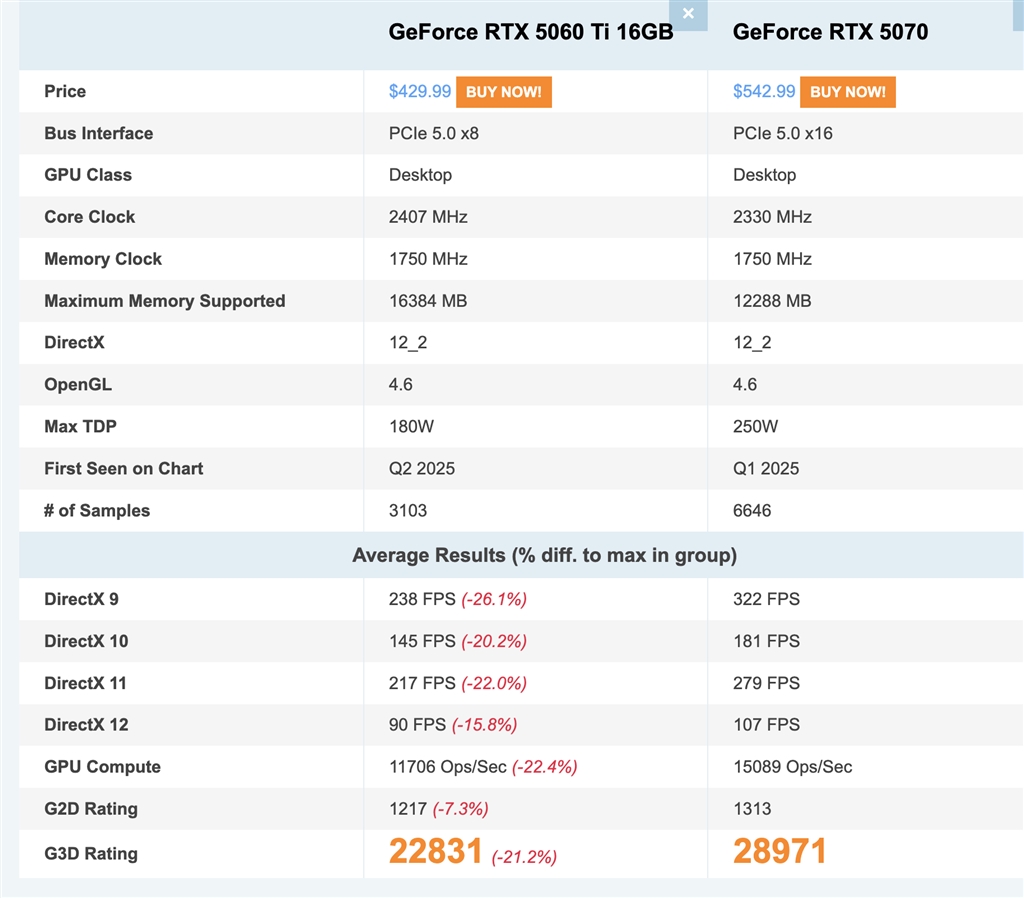Remove the RTX 5060 Ti column with X
The image size is (1024, 898).
tap(688, 14)
